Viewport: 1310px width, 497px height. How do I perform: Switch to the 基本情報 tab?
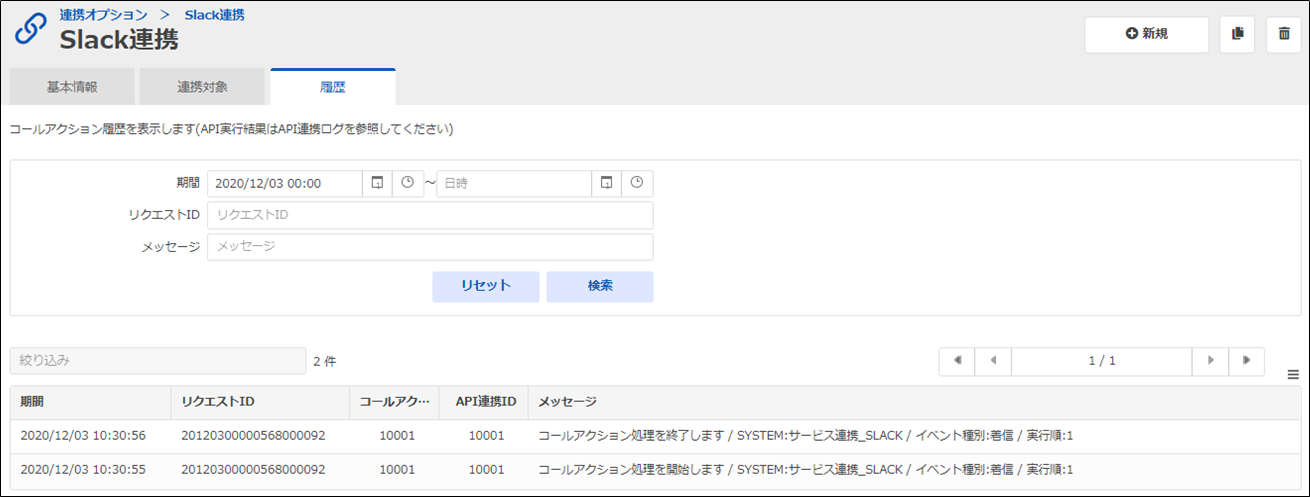pos(72,87)
